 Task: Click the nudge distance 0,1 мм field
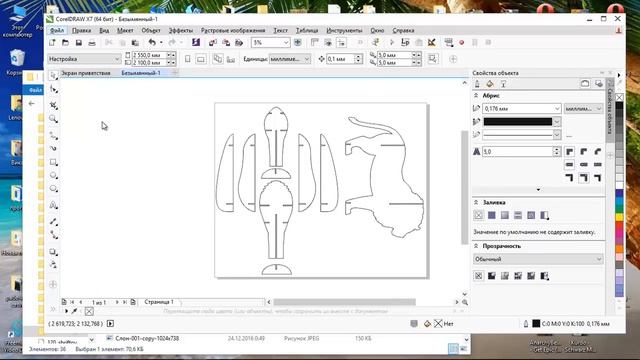coord(340,59)
